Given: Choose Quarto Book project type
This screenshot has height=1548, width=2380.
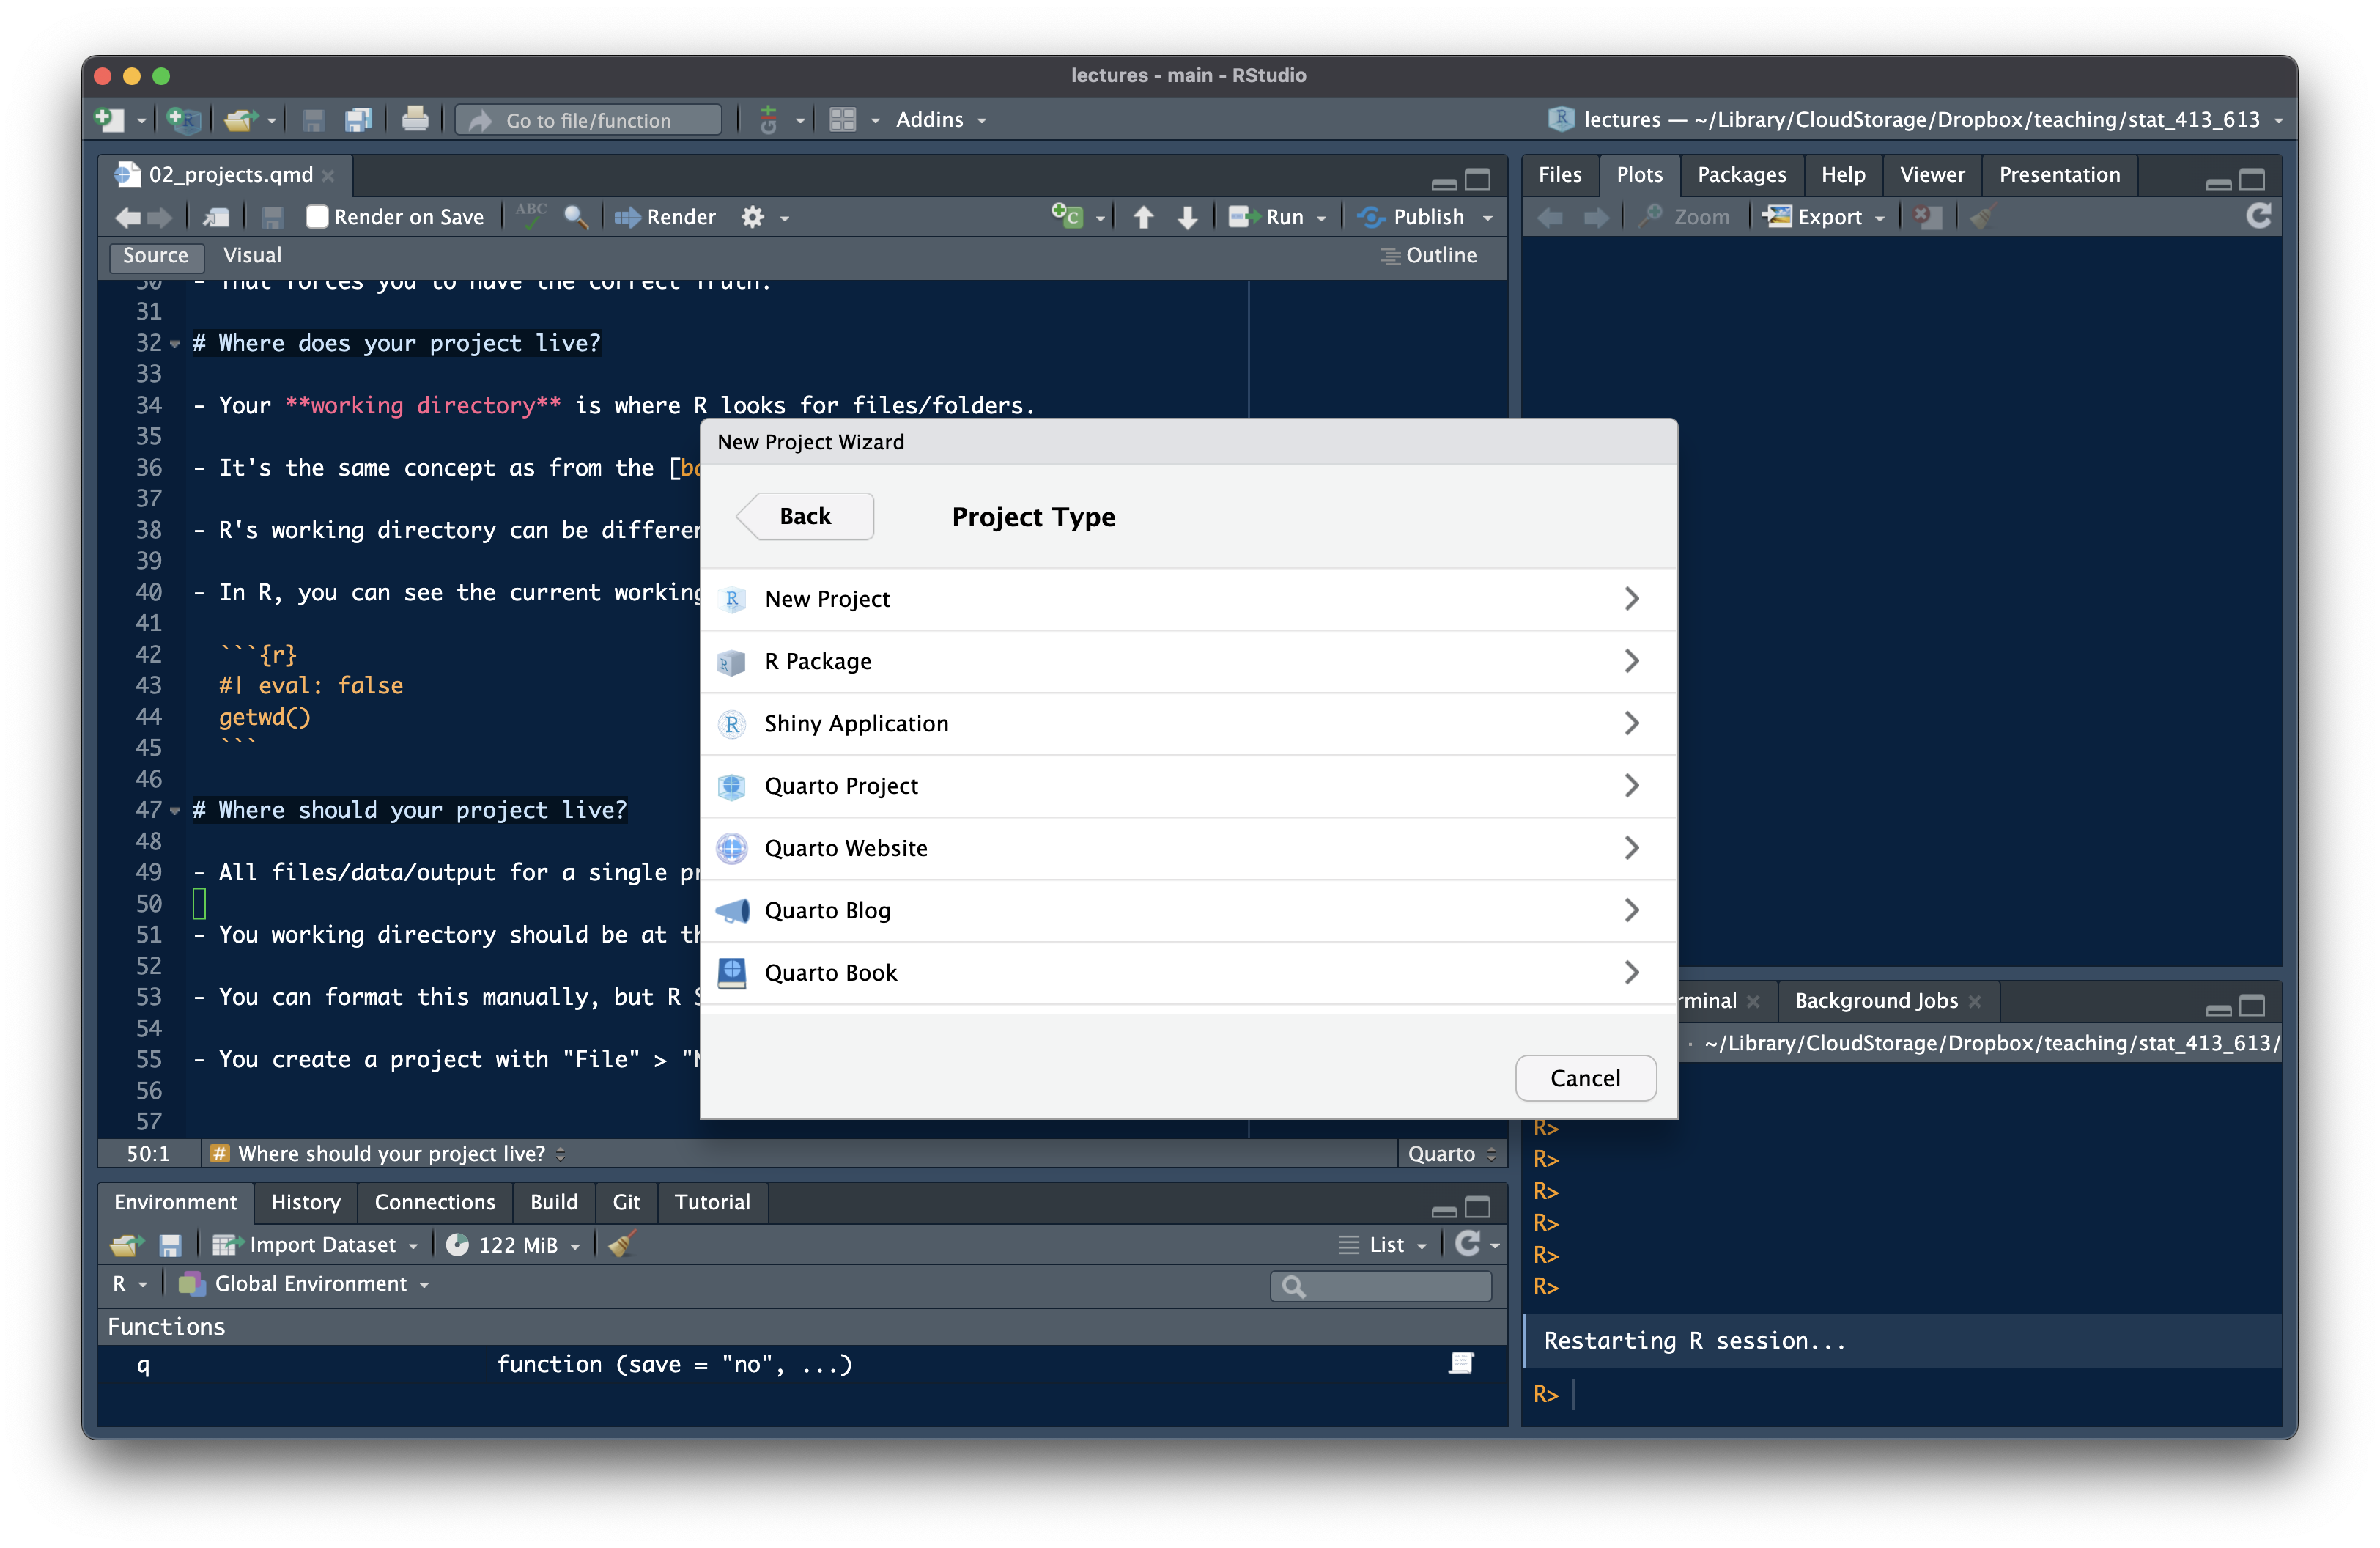Looking at the screenshot, I should [1188, 973].
